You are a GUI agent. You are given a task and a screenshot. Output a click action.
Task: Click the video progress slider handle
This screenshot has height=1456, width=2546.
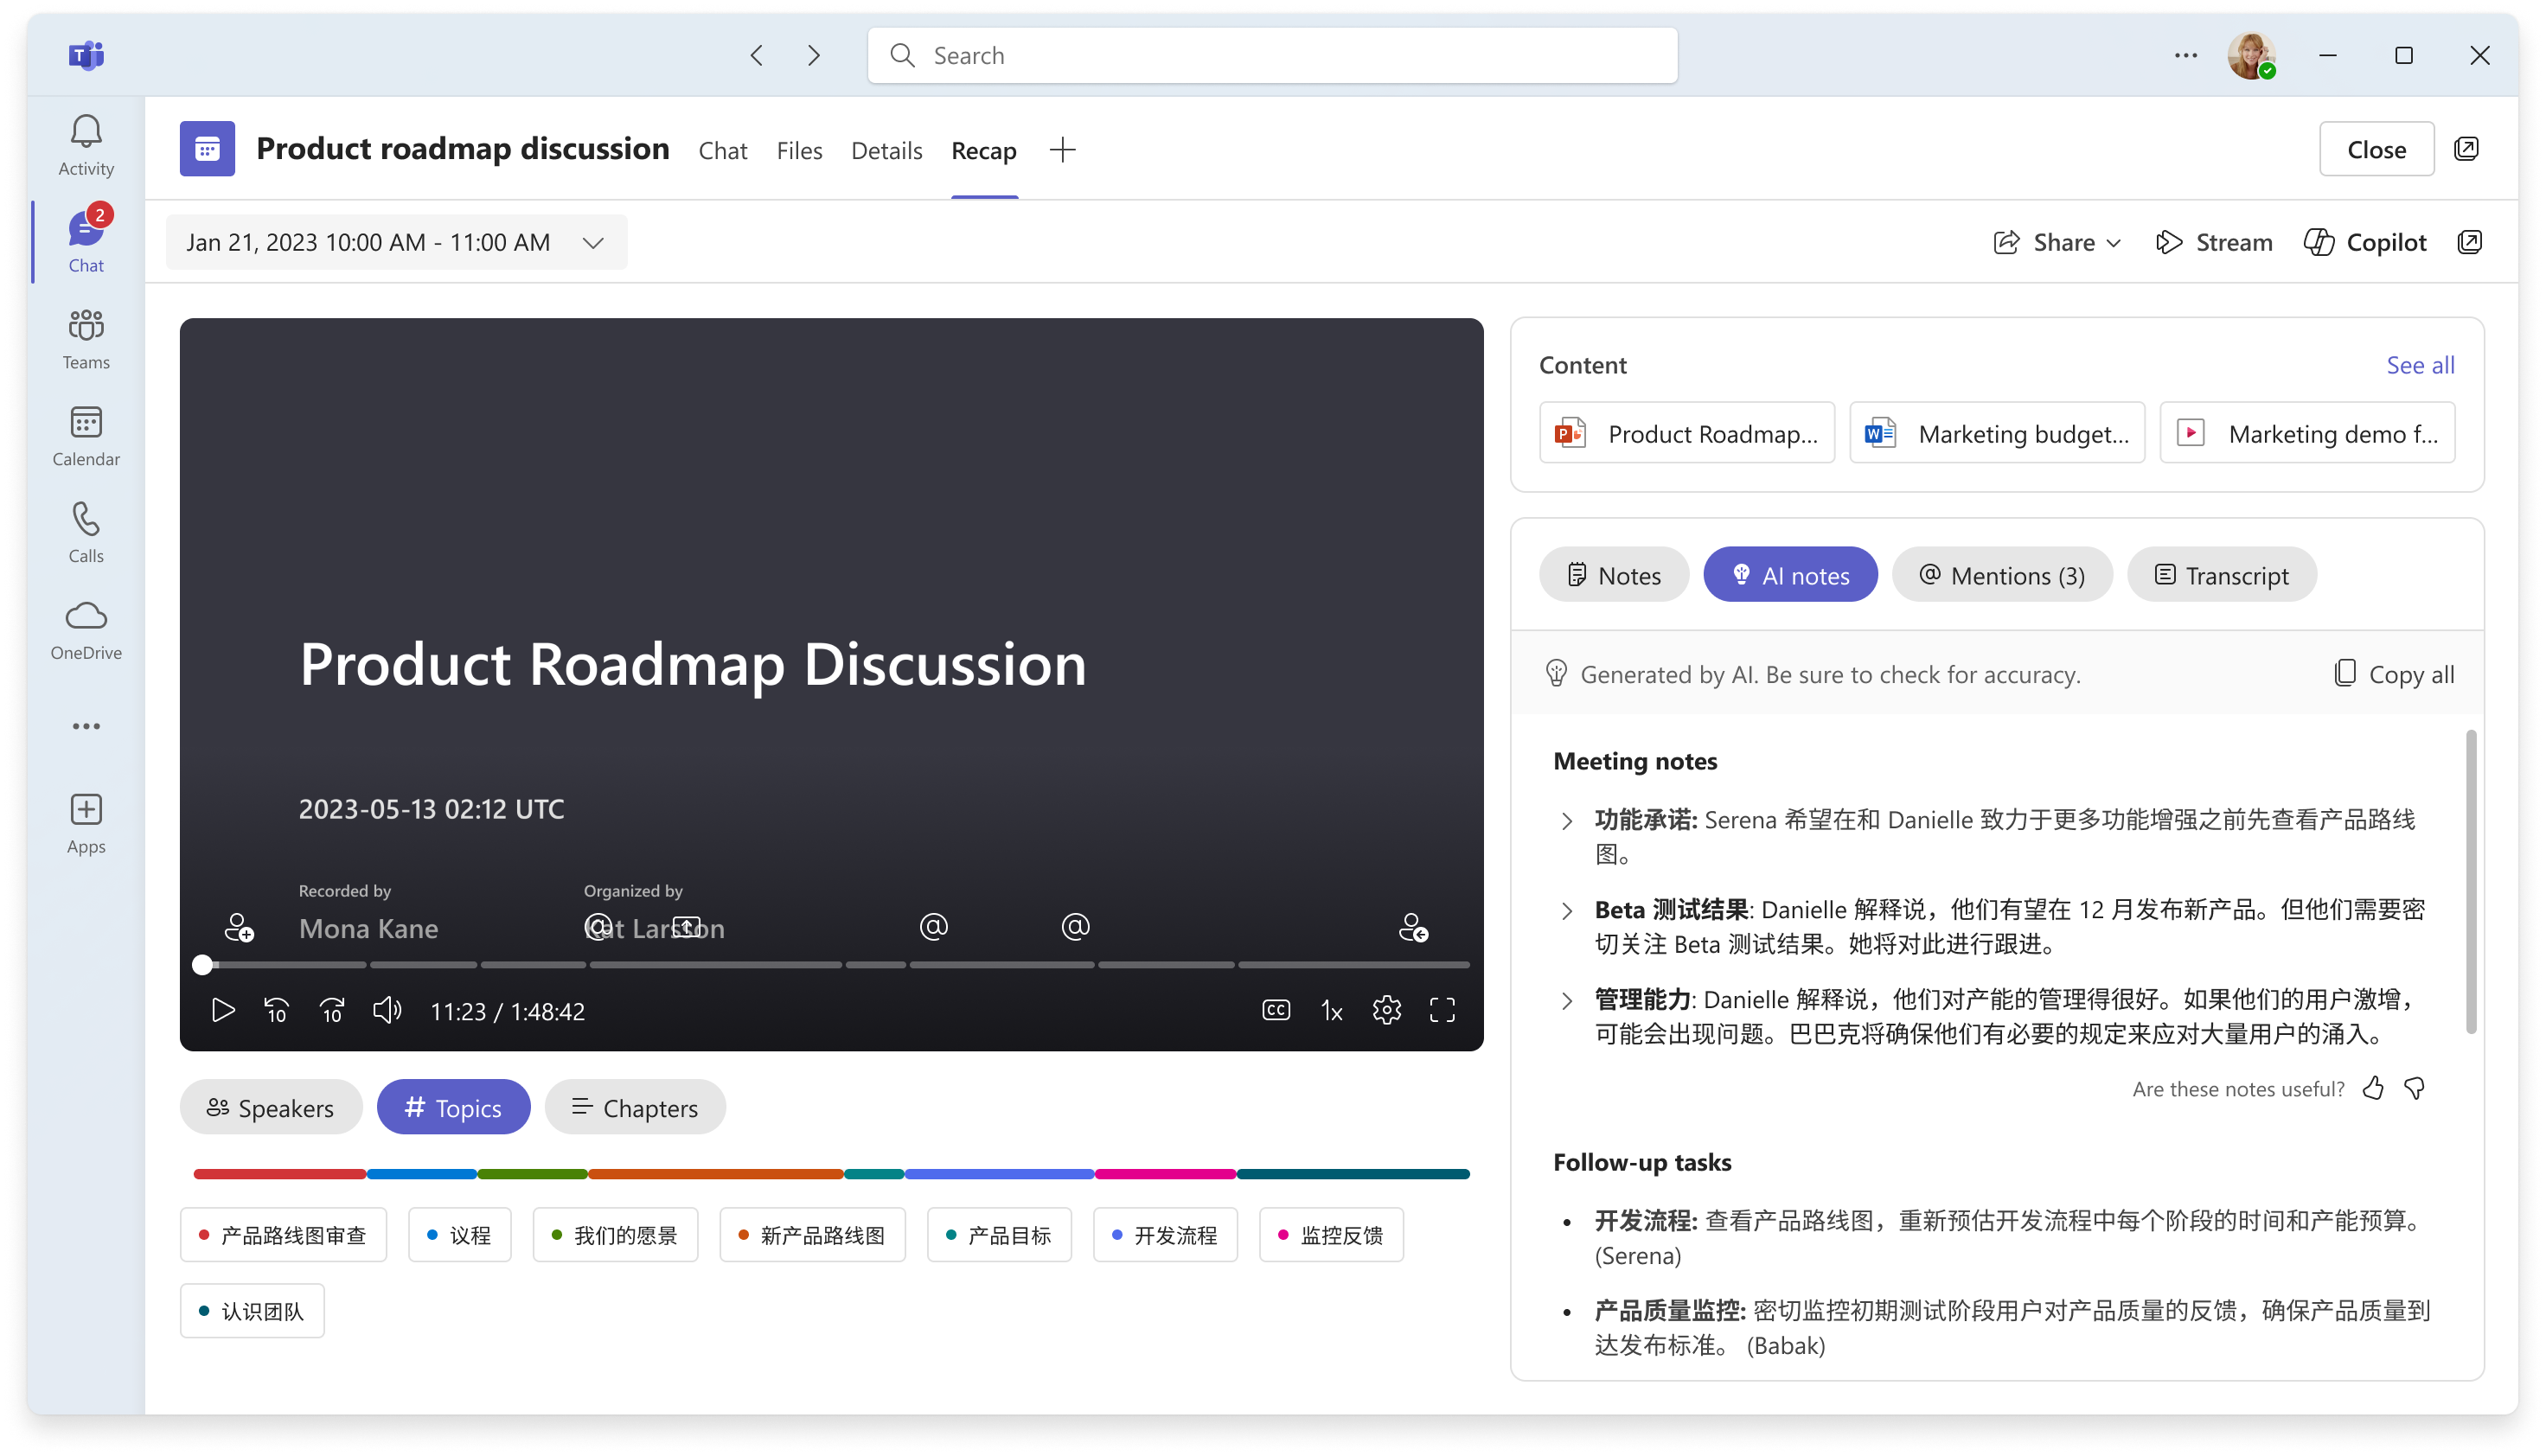pyautogui.click(x=203, y=964)
